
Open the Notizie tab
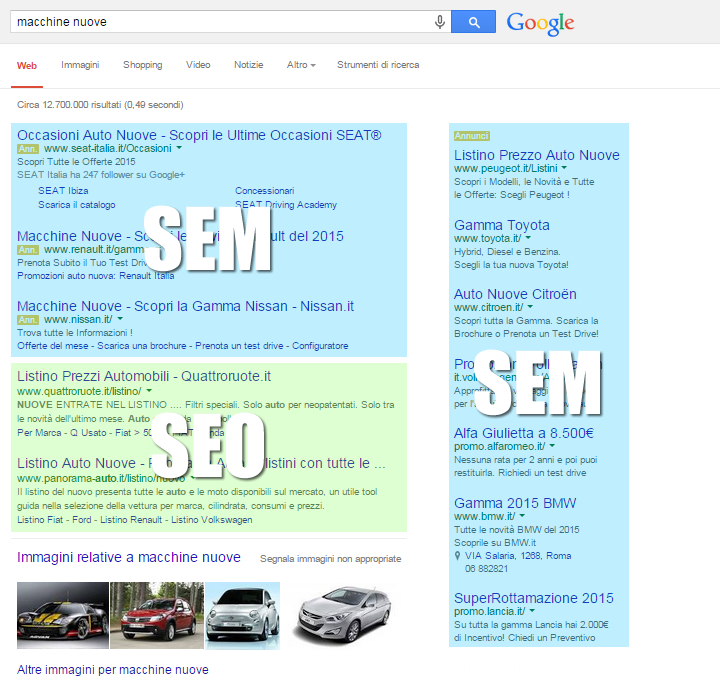[248, 65]
